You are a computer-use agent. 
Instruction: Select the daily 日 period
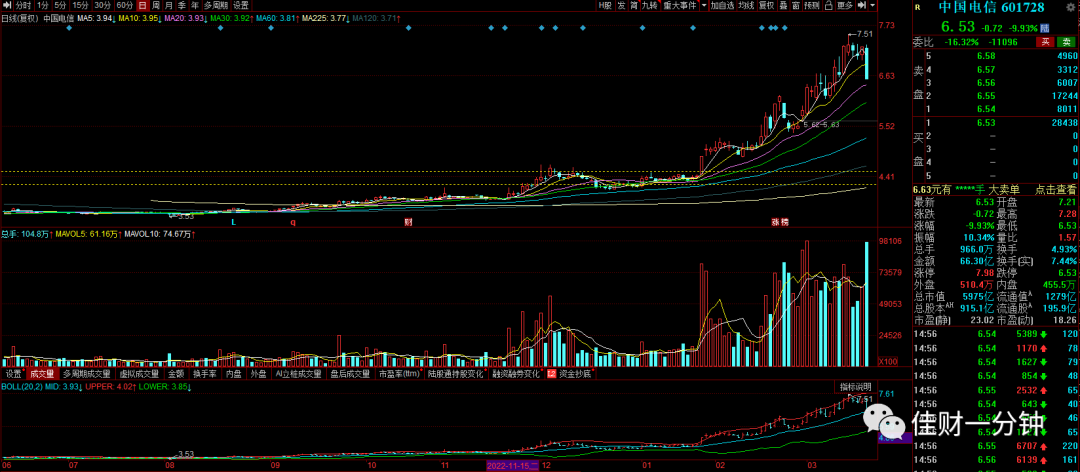click(143, 5)
